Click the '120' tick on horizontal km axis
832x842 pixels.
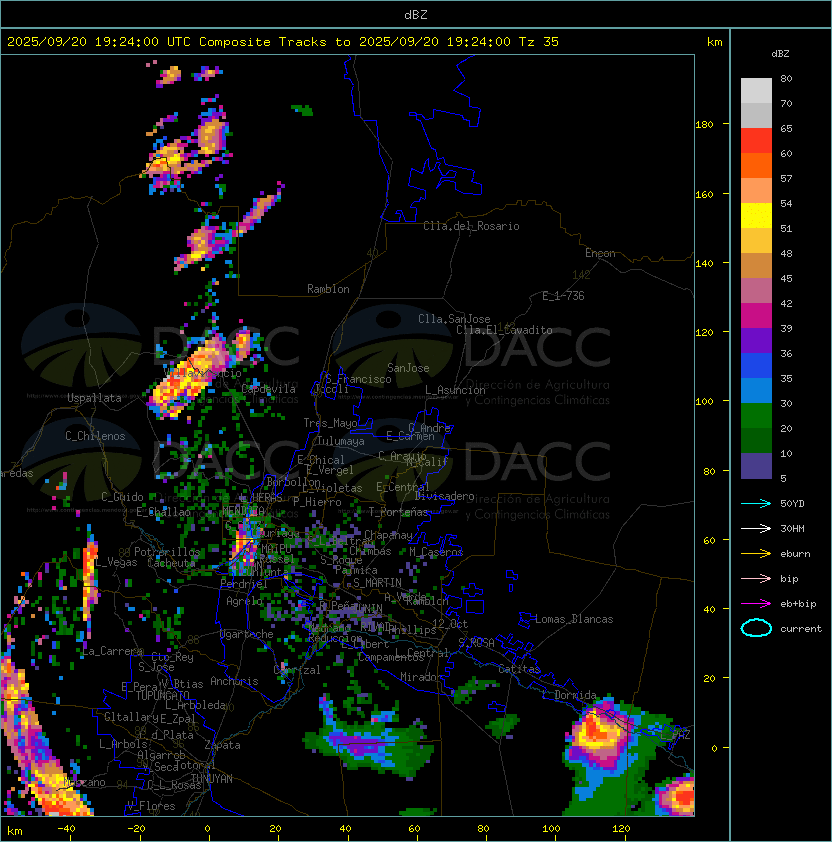tap(620, 829)
